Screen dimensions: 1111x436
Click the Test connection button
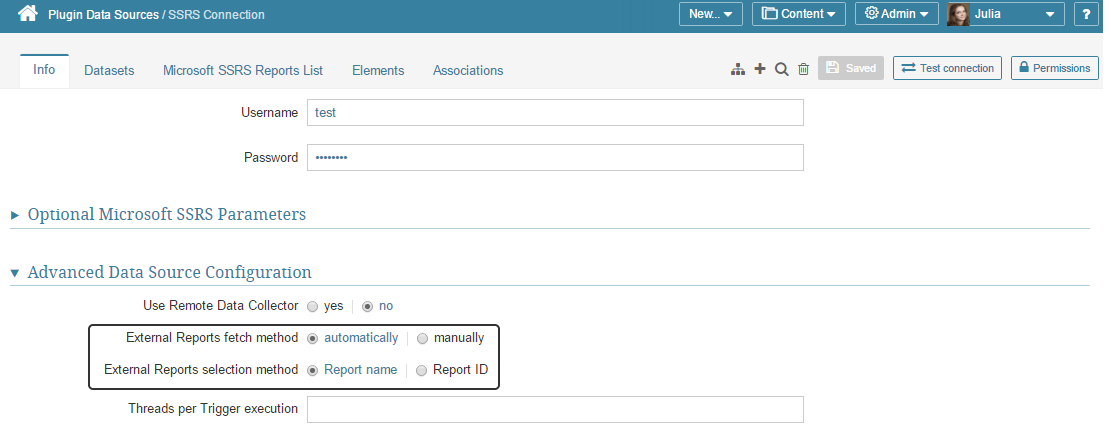[947, 68]
